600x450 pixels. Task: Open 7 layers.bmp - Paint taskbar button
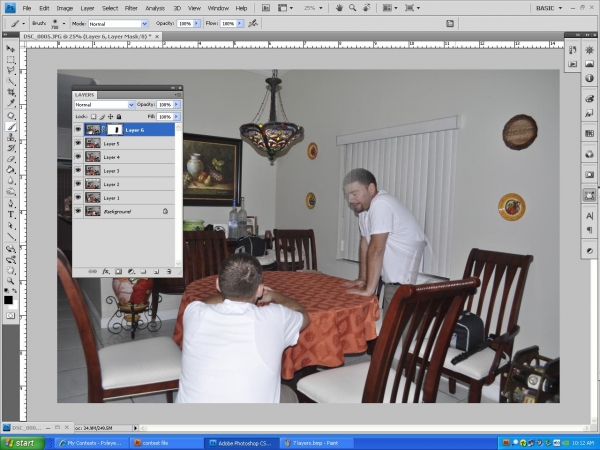pyautogui.click(x=316, y=443)
